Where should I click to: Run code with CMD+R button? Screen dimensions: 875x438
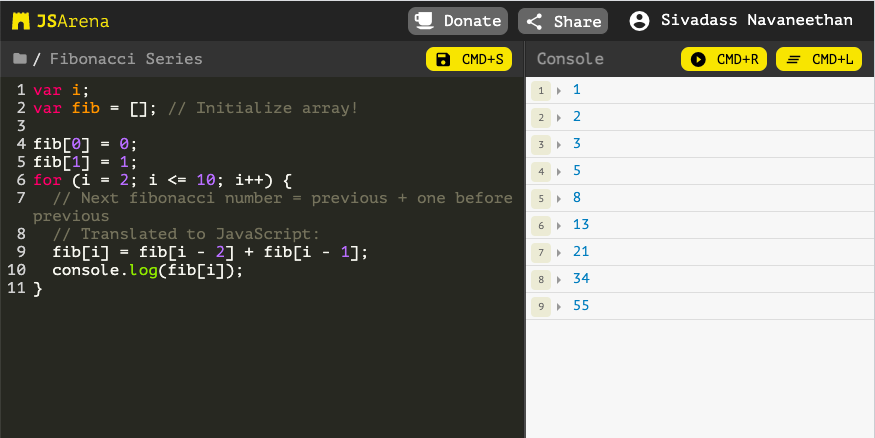pyautogui.click(x=724, y=59)
